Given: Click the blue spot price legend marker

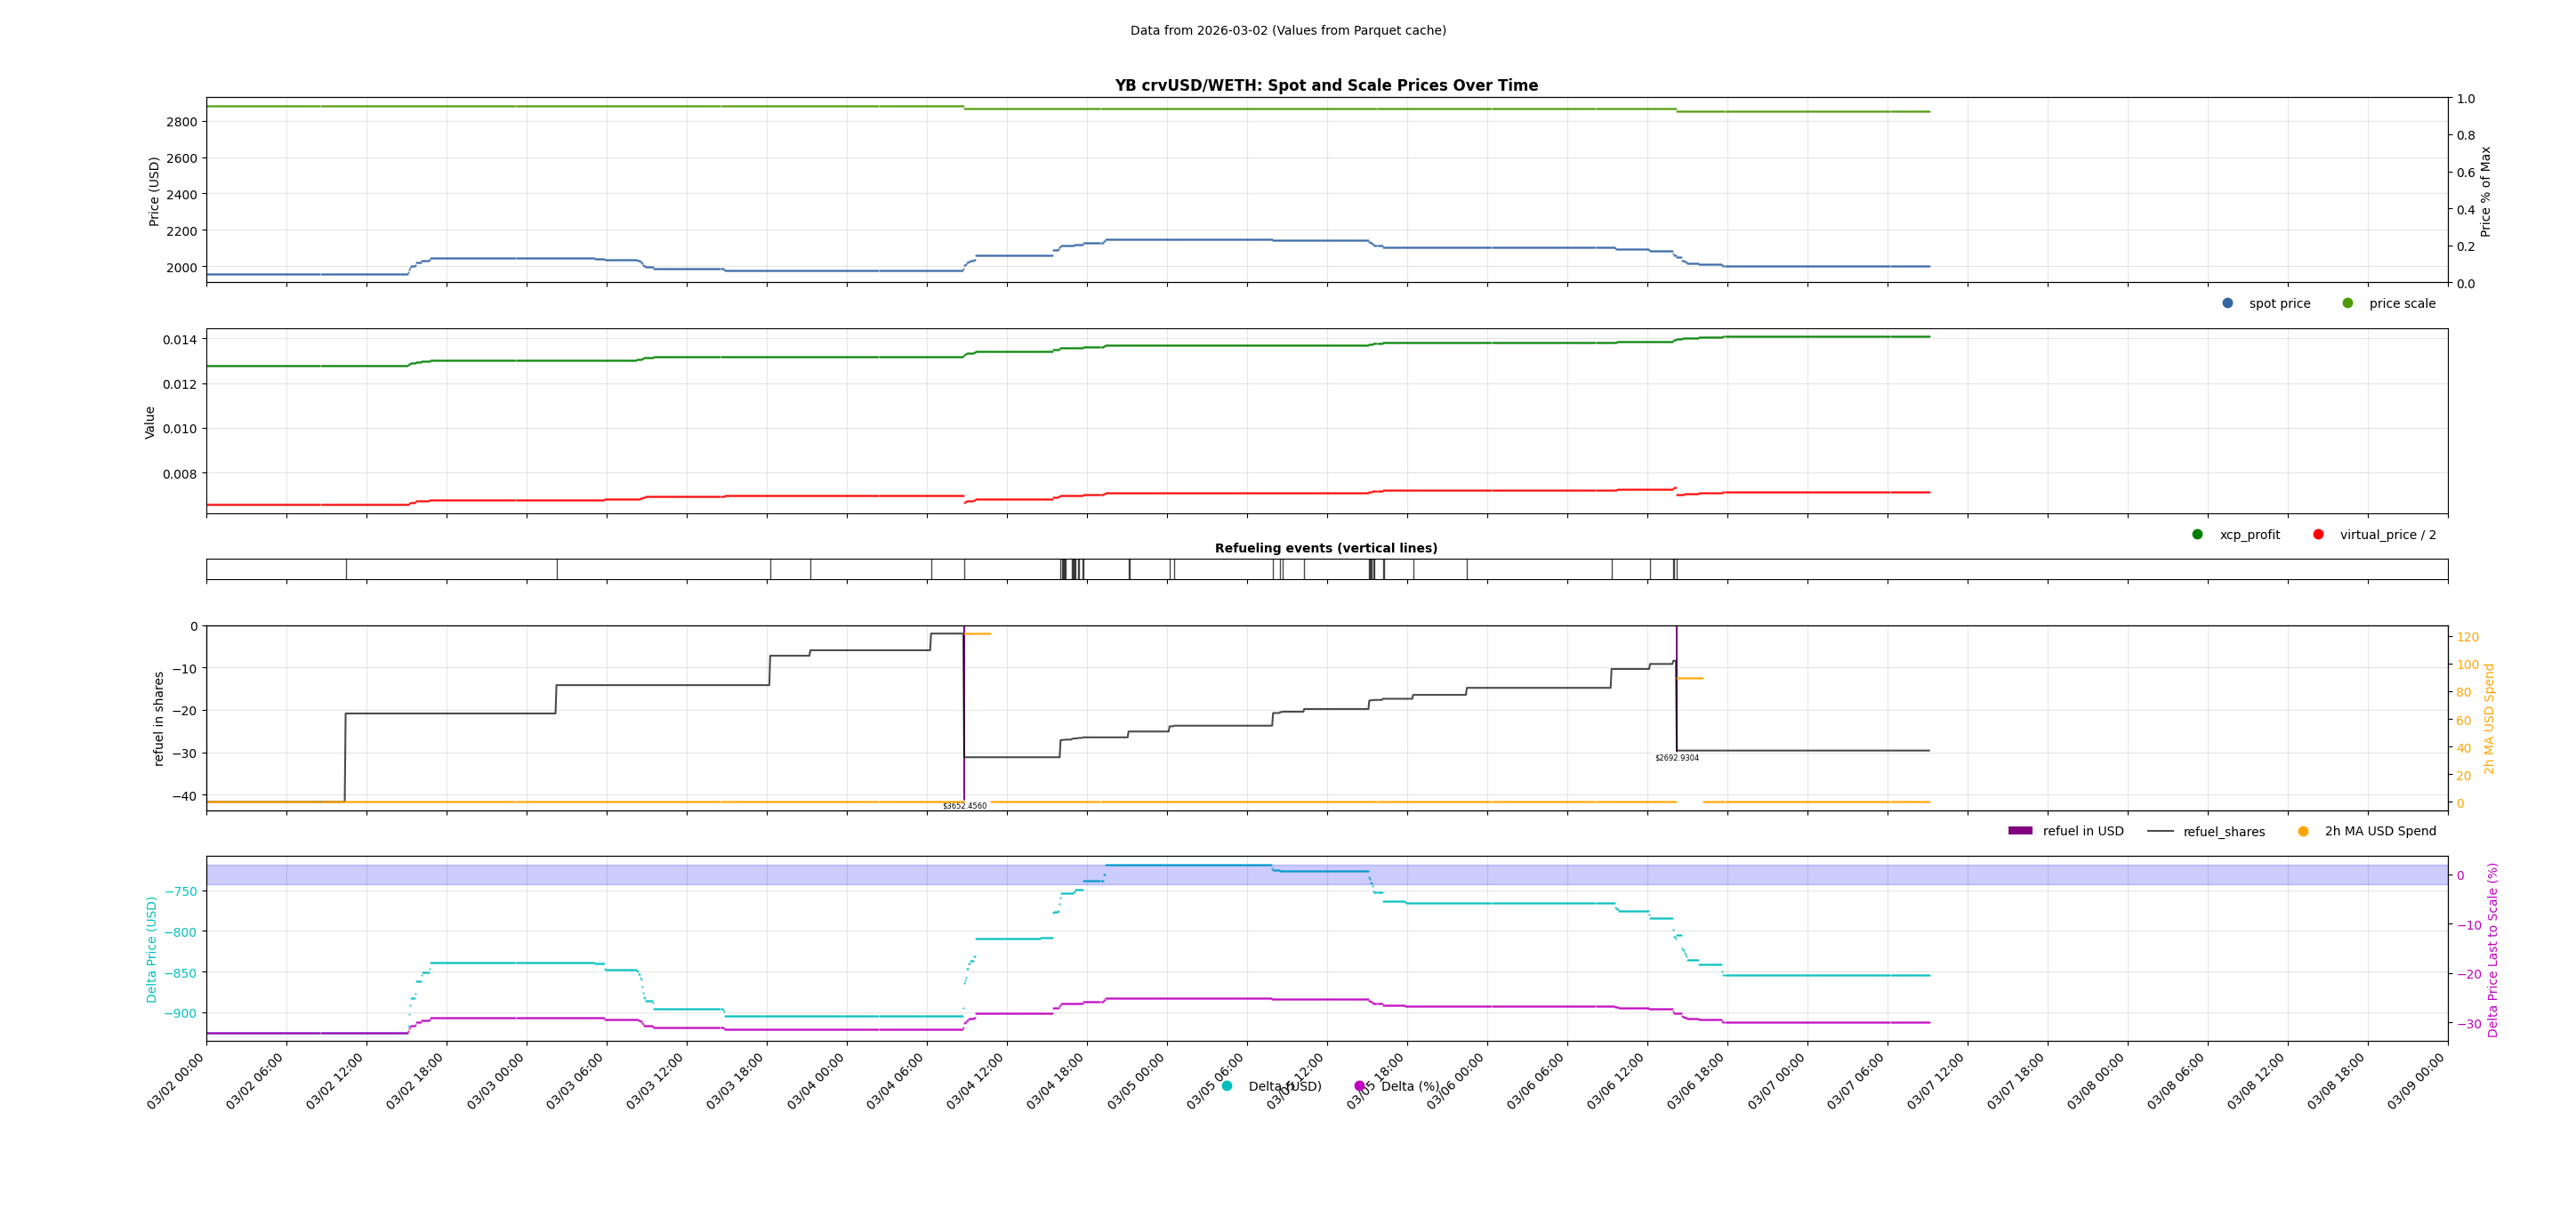Looking at the screenshot, I should tap(2227, 303).
